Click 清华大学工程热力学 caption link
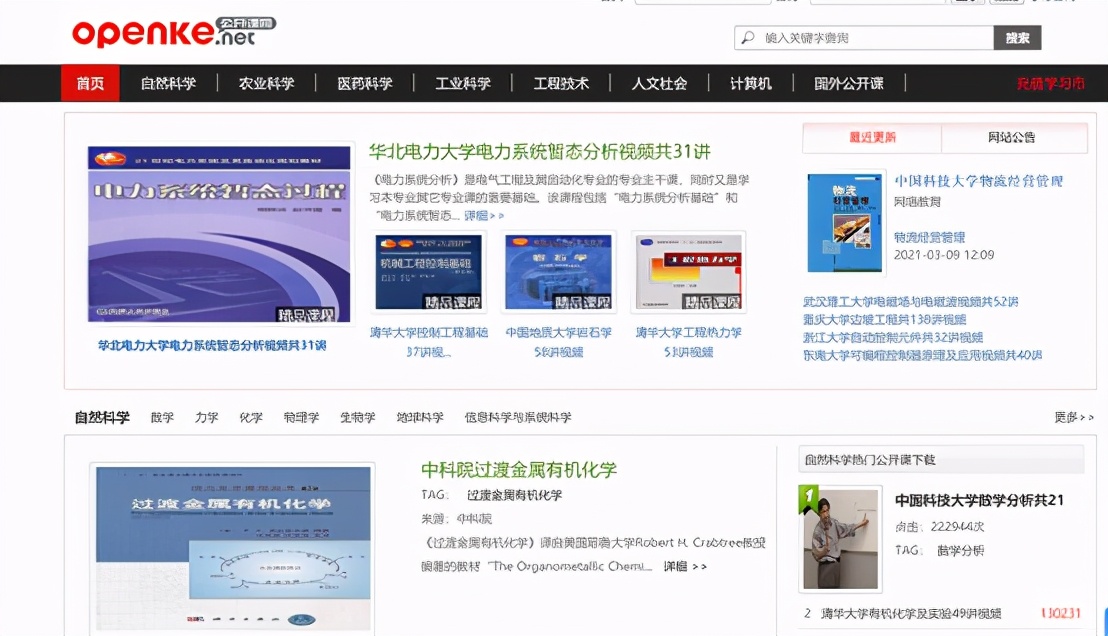Screen dimensions: 1108x636 tap(688, 341)
